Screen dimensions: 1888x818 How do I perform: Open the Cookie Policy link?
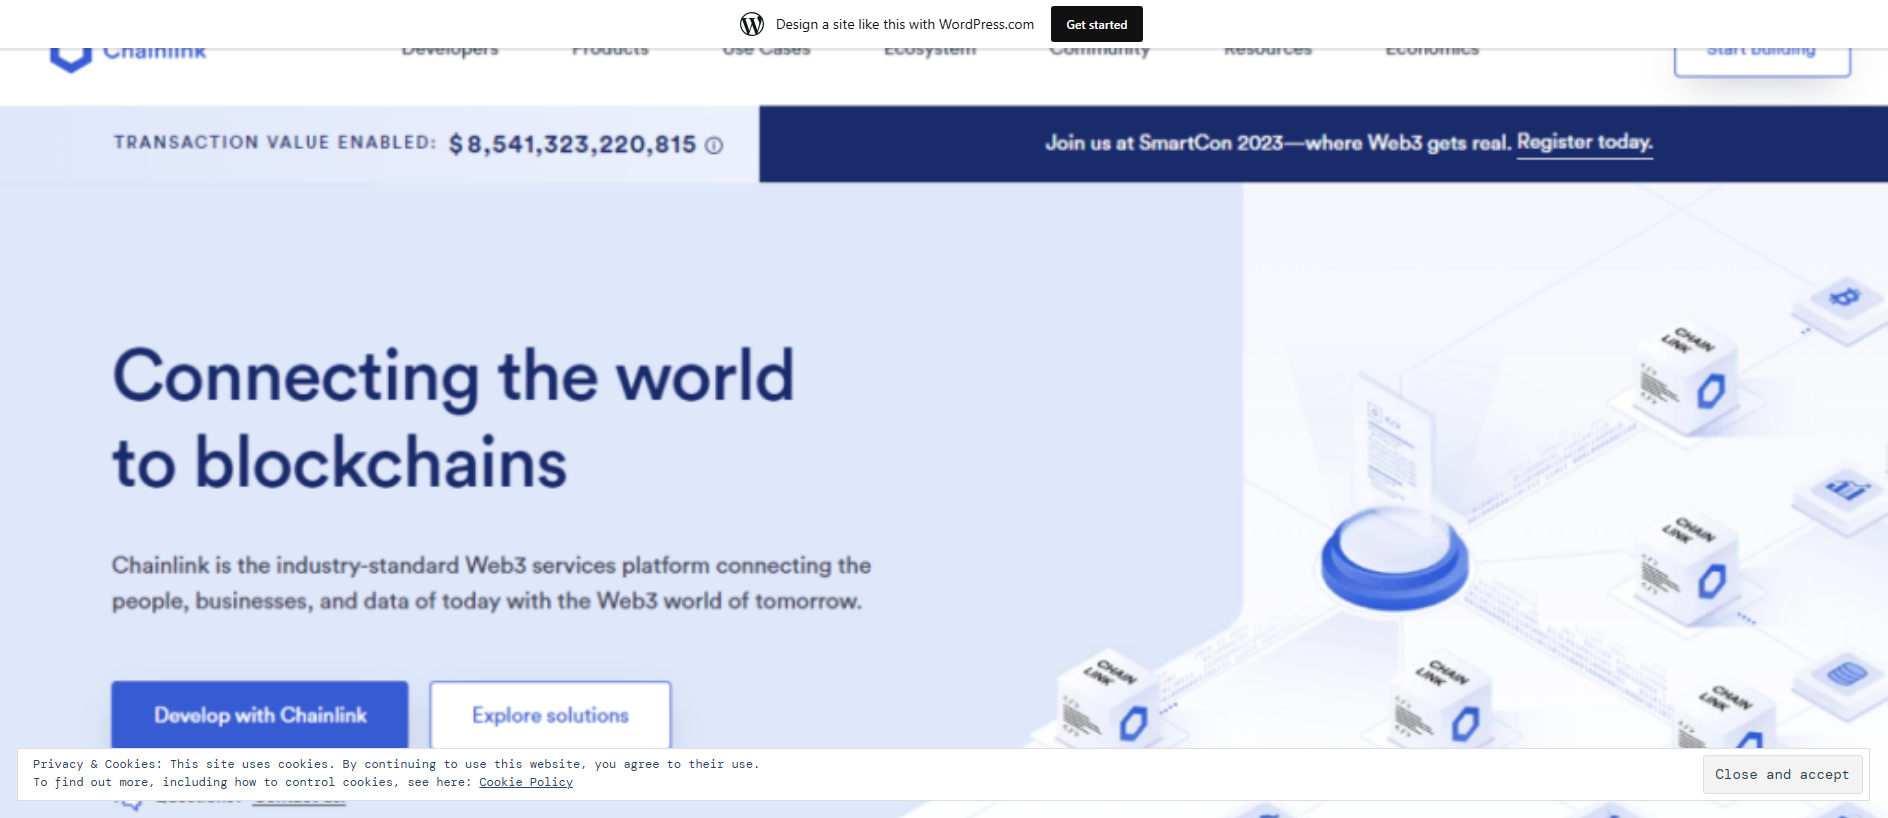(526, 782)
